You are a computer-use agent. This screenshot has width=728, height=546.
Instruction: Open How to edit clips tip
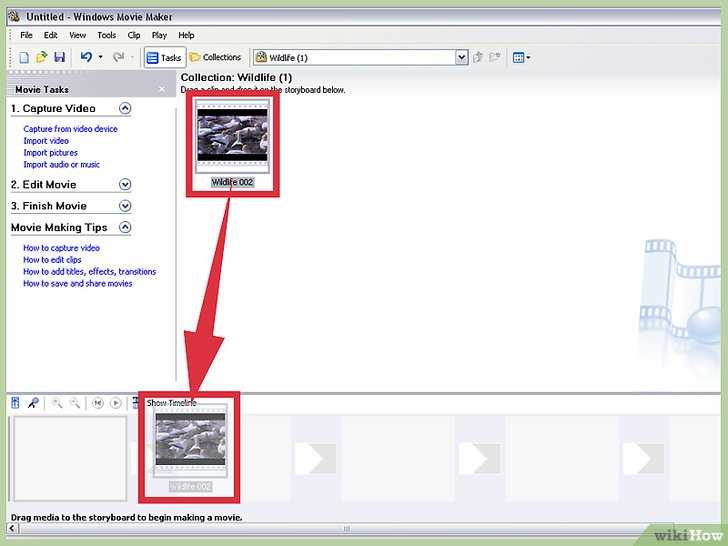(52, 260)
